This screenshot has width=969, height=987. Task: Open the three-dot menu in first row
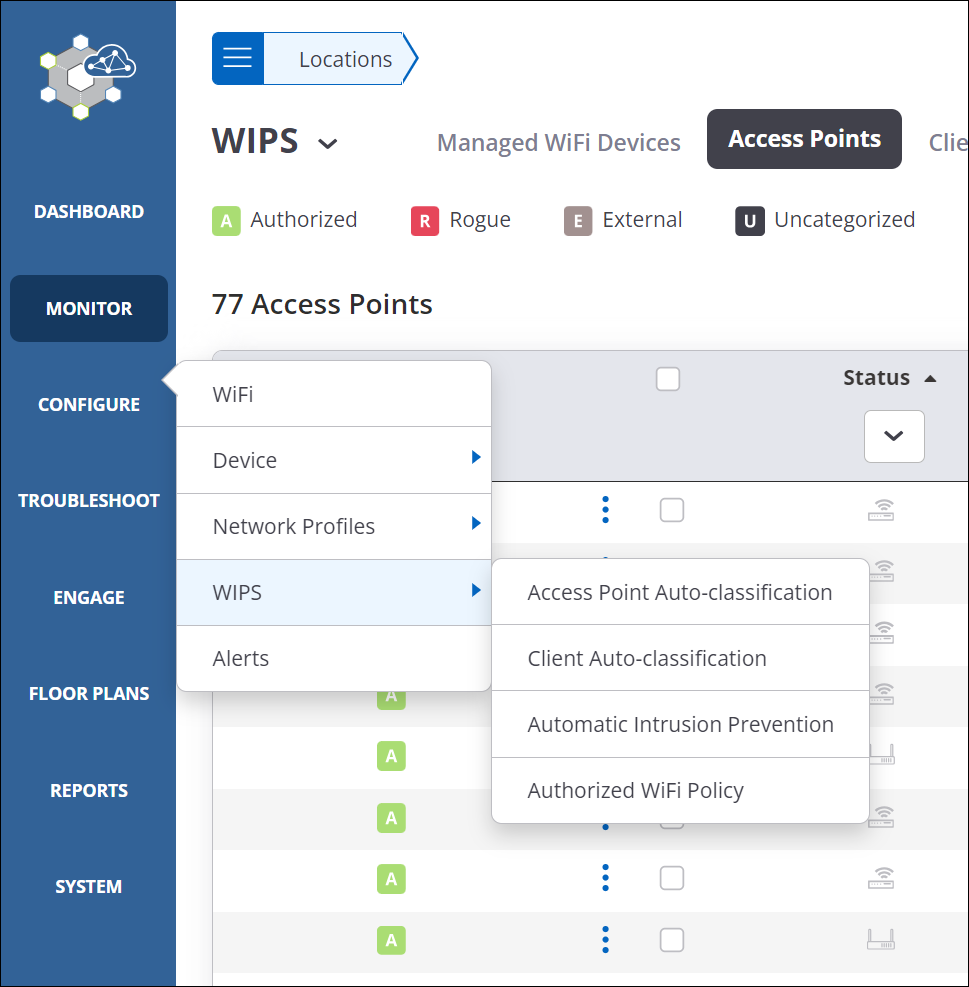click(605, 510)
